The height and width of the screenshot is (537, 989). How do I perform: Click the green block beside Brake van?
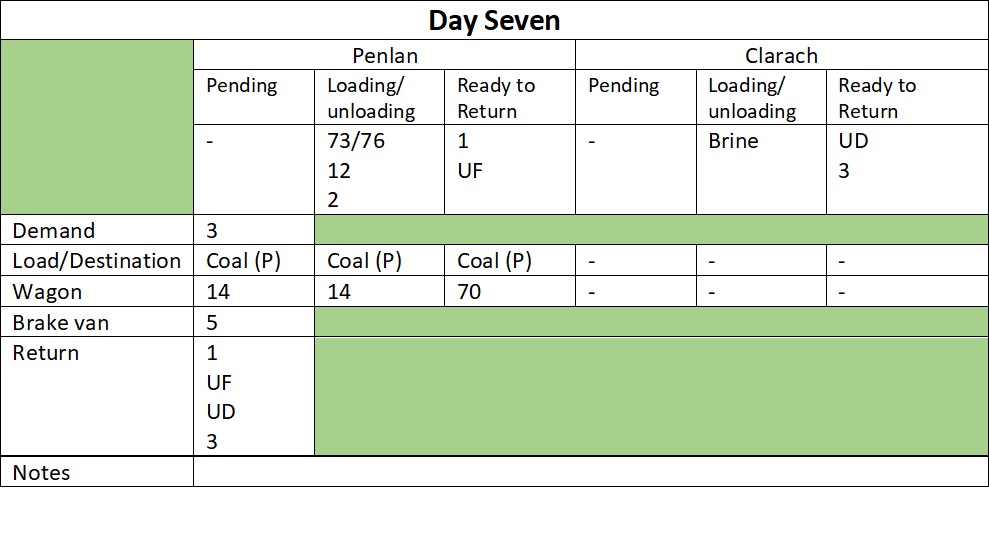651,322
